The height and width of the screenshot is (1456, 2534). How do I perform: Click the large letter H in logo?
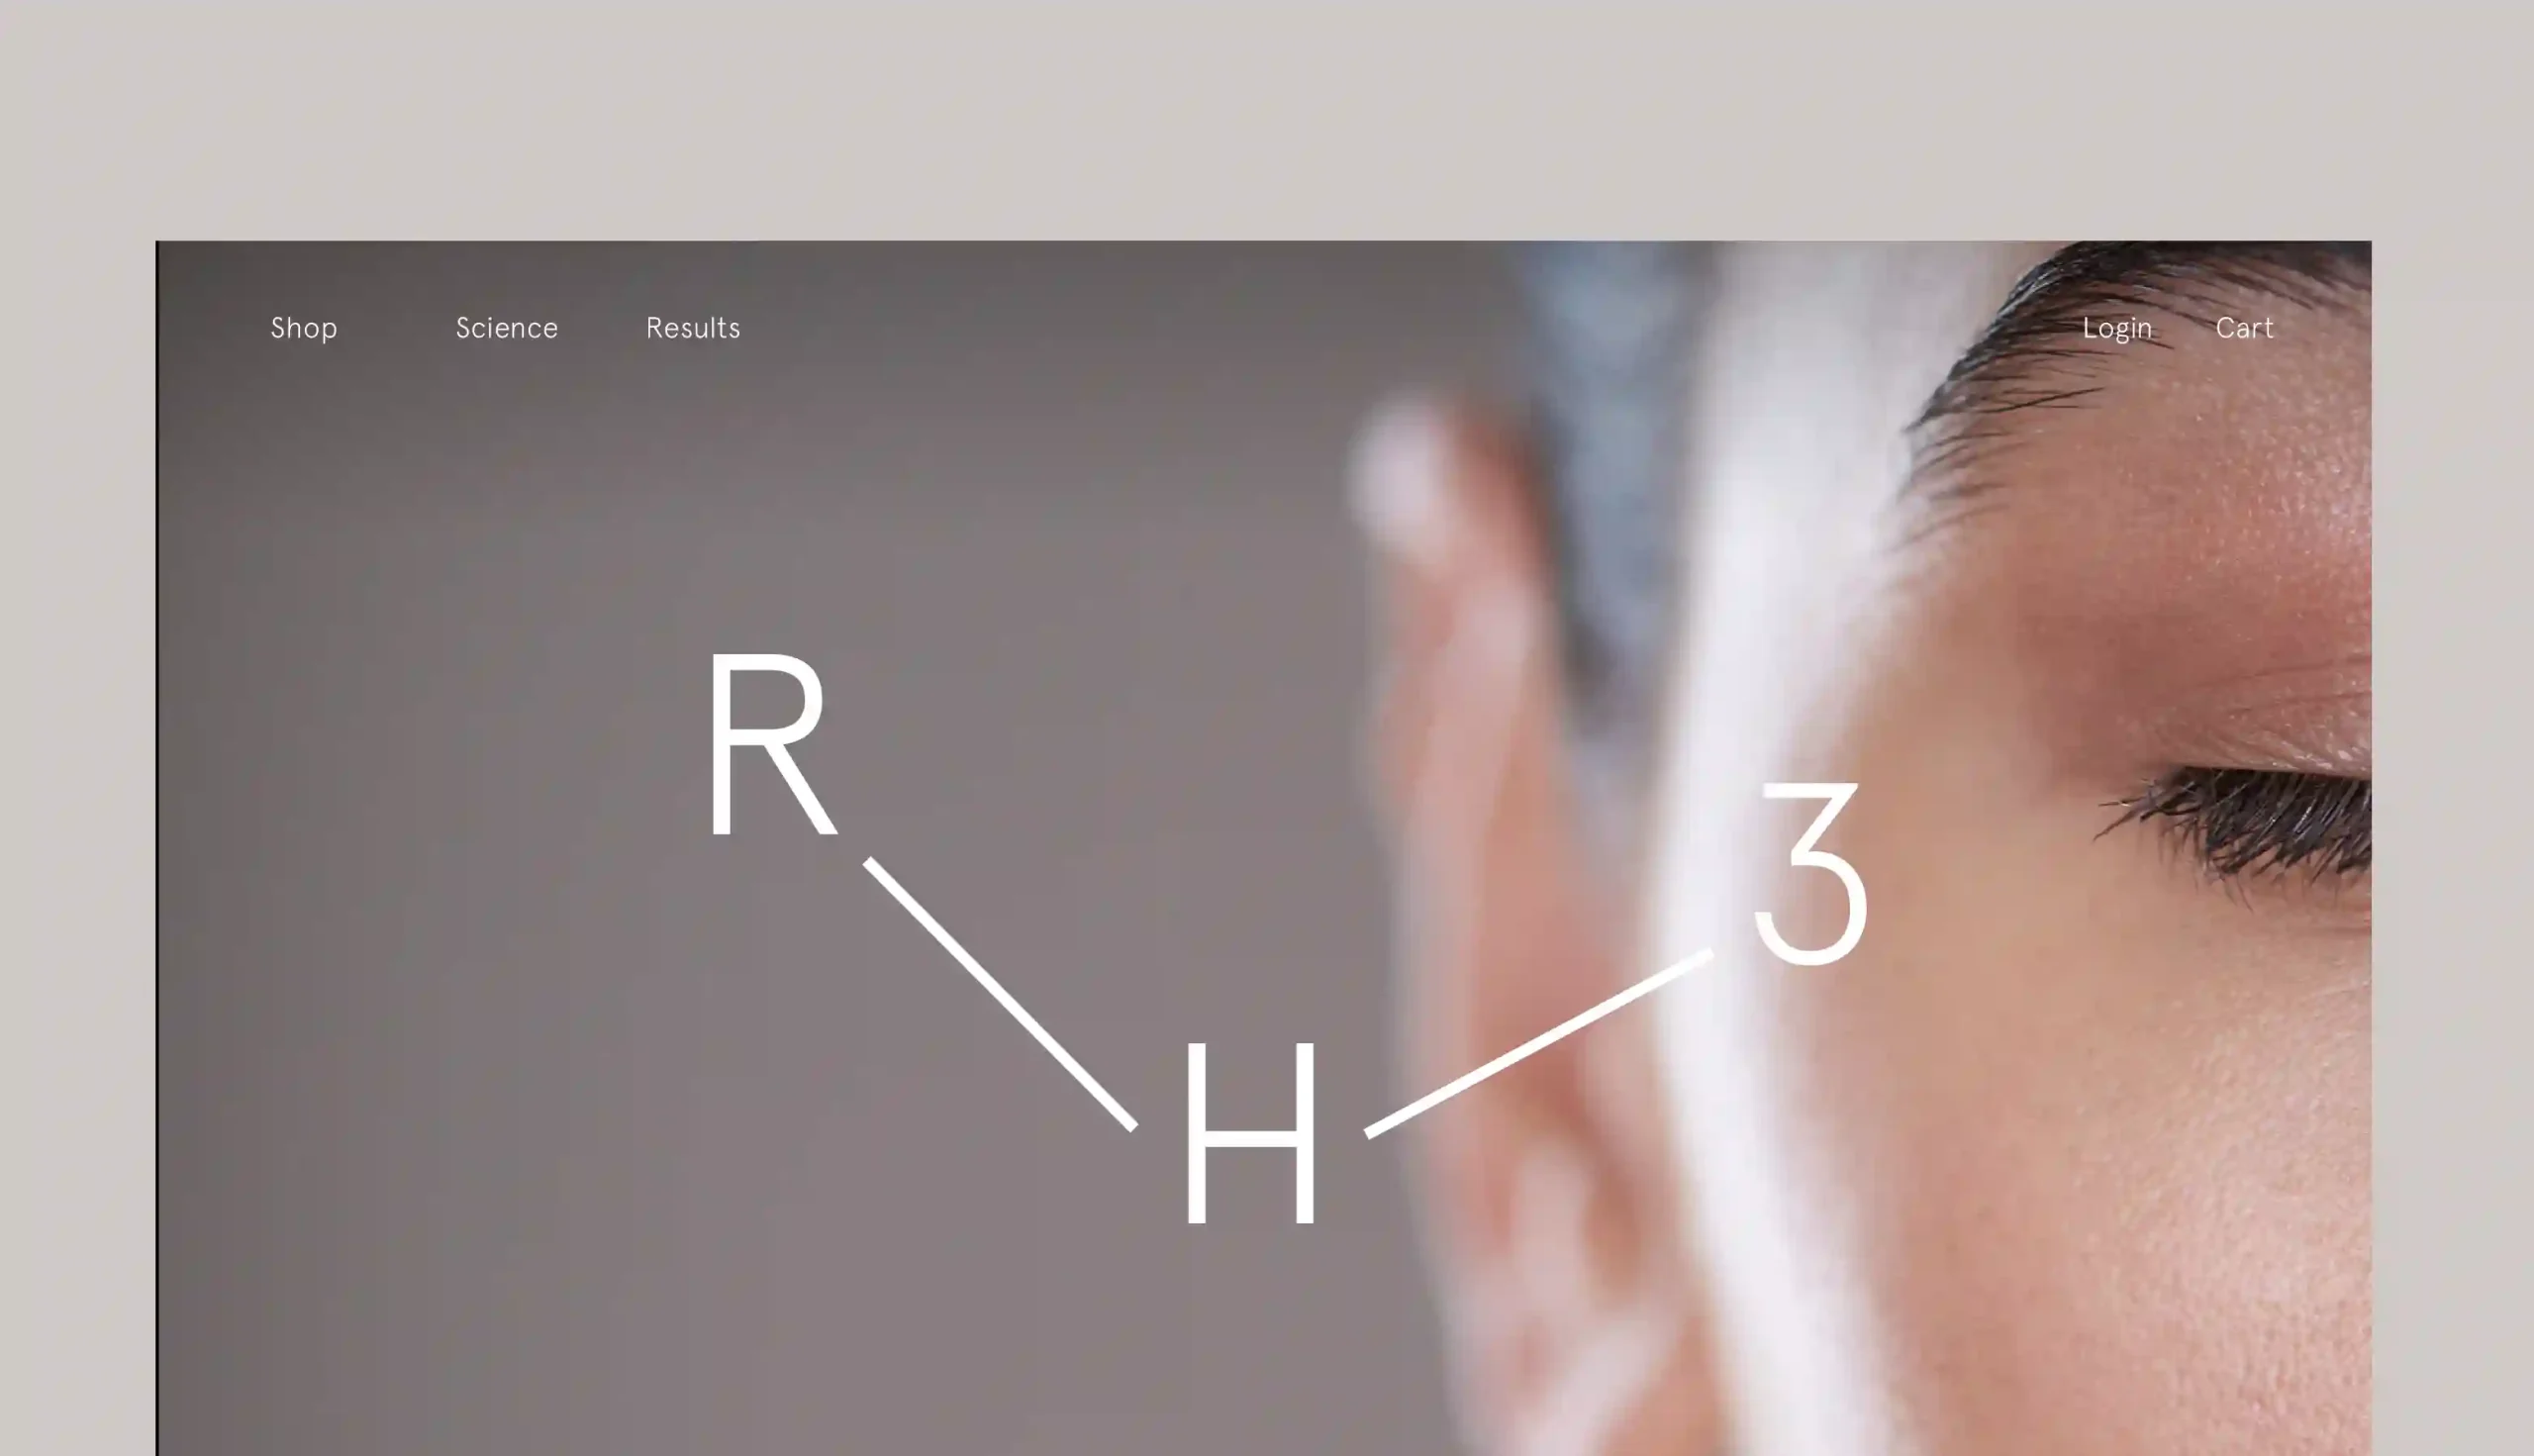[x=1250, y=1132]
